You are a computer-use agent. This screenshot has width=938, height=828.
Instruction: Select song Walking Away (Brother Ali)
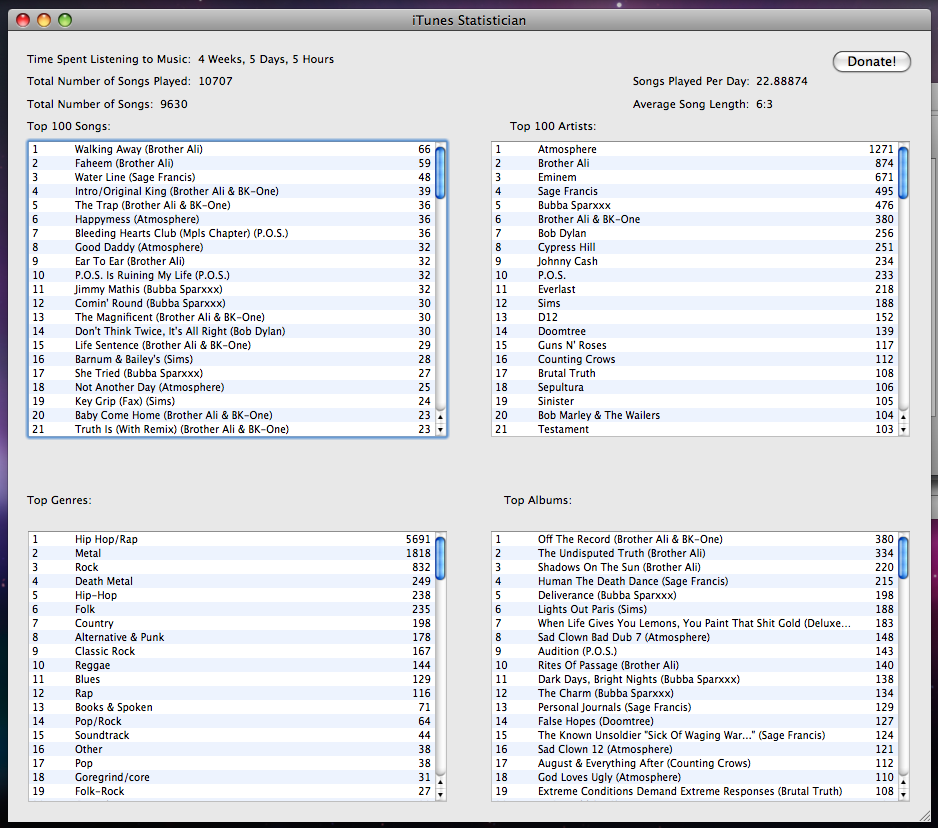(x=232, y=149)
